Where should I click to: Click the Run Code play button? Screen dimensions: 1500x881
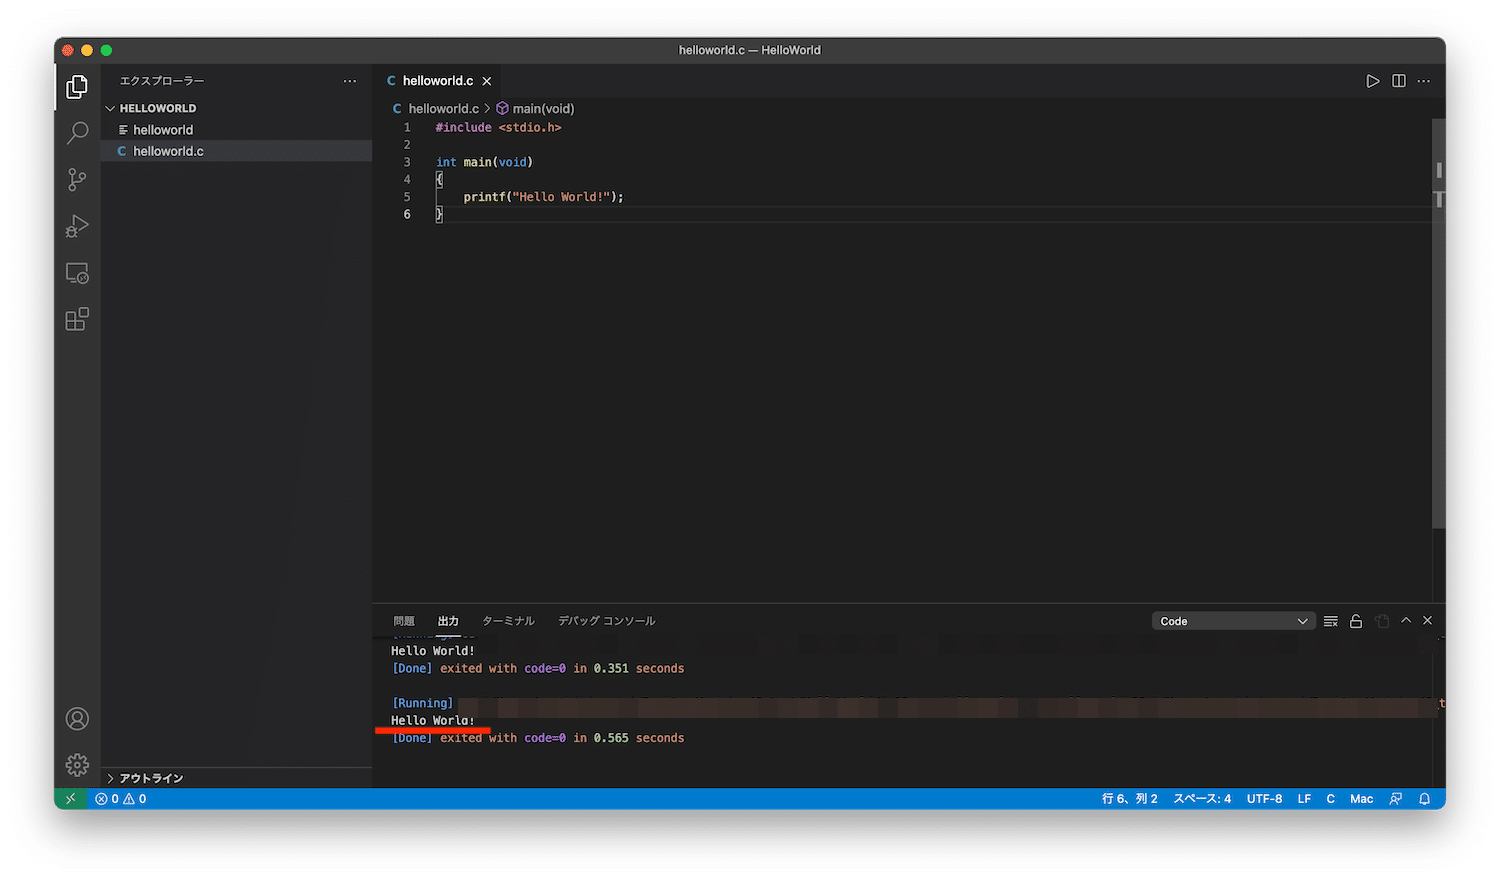coord(1372,81)
